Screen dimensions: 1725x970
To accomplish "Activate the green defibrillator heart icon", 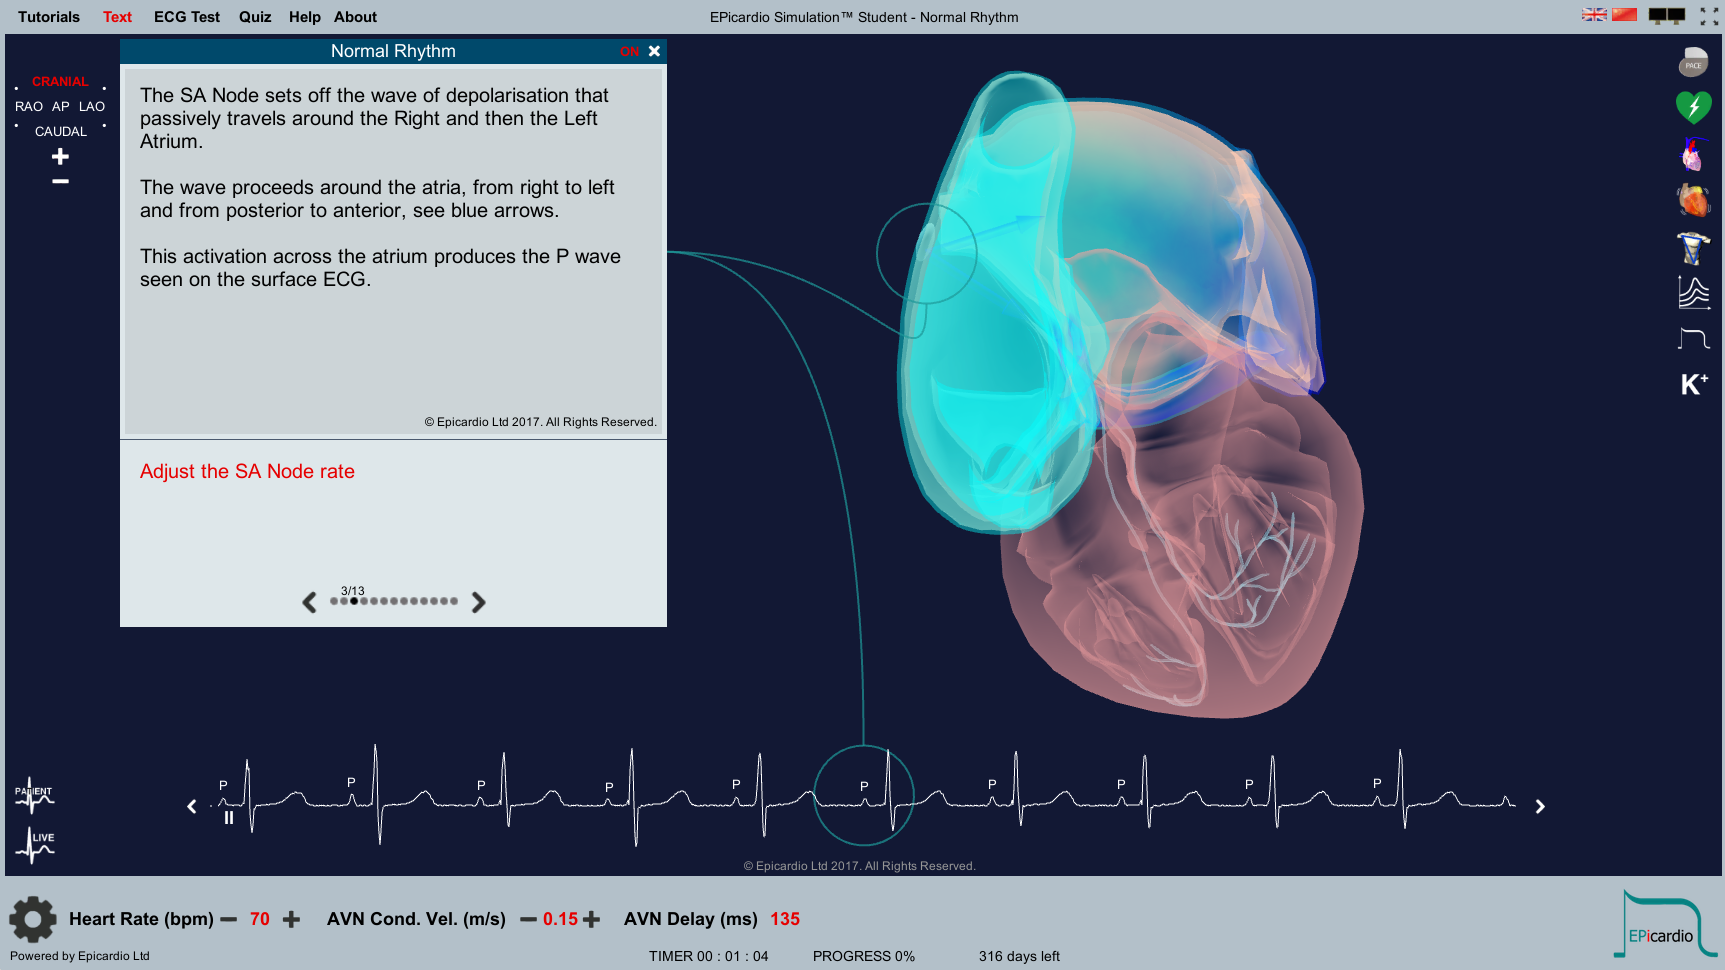I will click(1693, 107).
